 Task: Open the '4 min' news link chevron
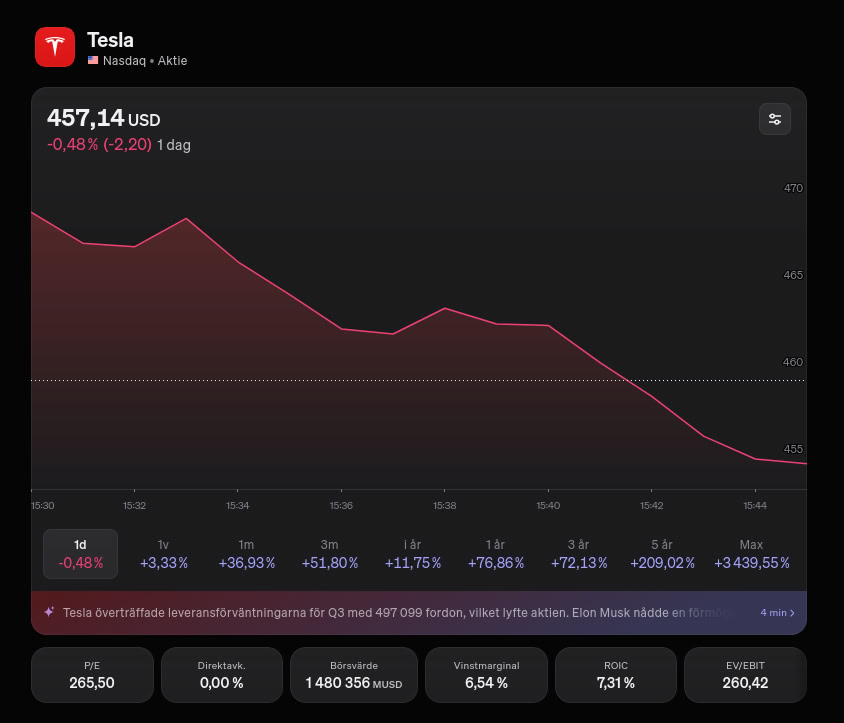777,613
